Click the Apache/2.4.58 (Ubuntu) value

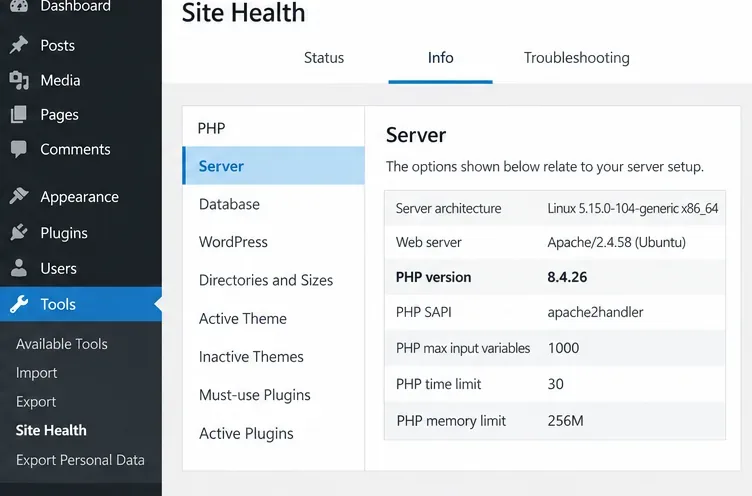(x=616, y=242)
